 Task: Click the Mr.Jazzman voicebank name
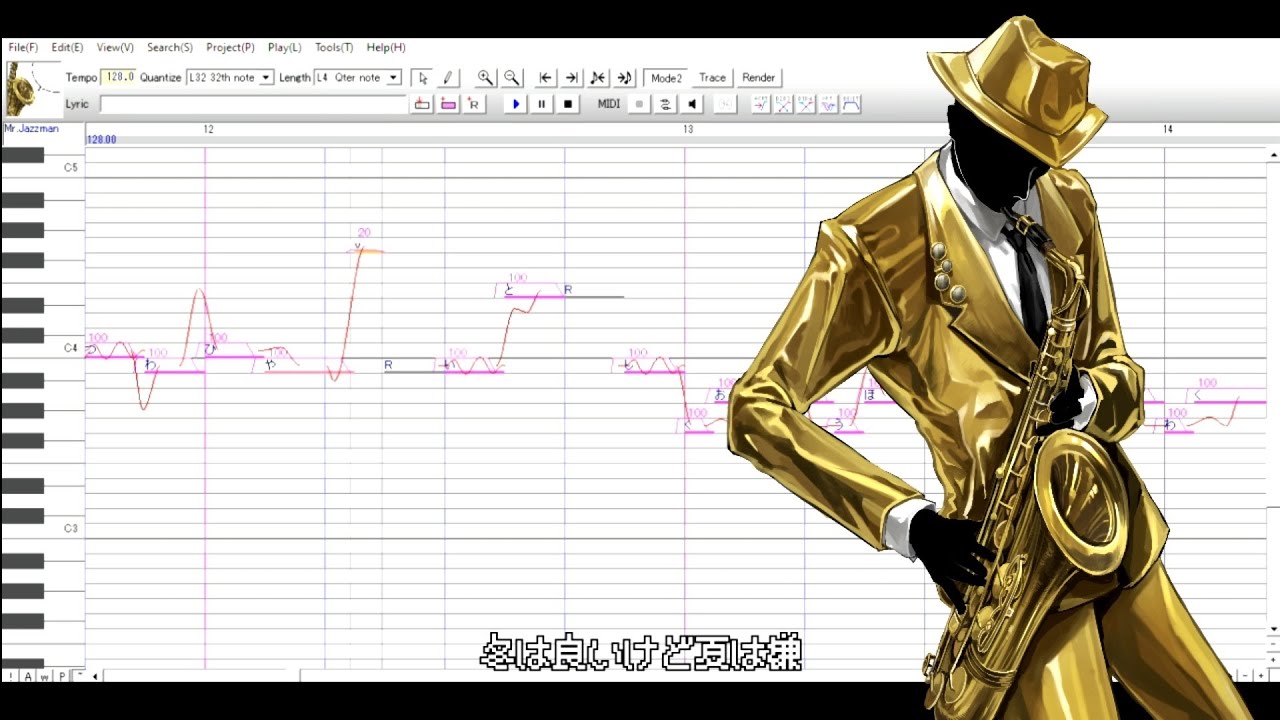(31, 129)
